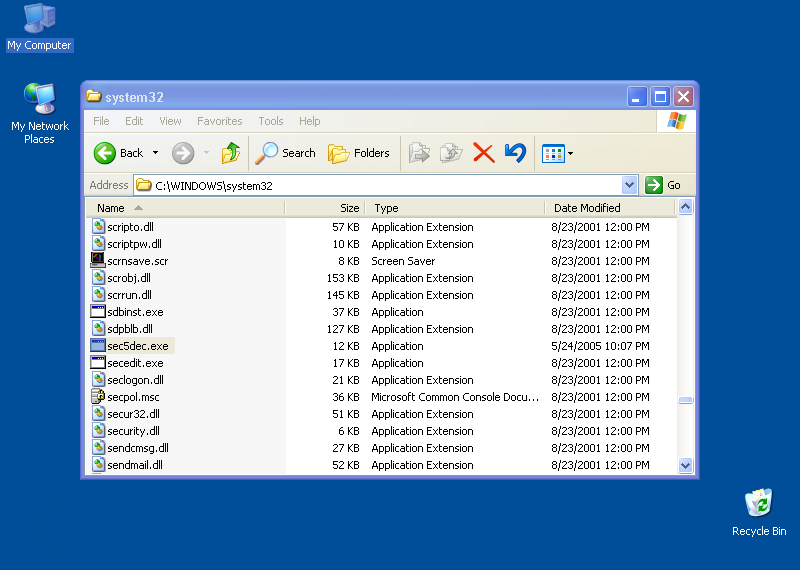Open the Back history dropdown arrow
Viewport: 800px width, 570px height.
point(156,153)
